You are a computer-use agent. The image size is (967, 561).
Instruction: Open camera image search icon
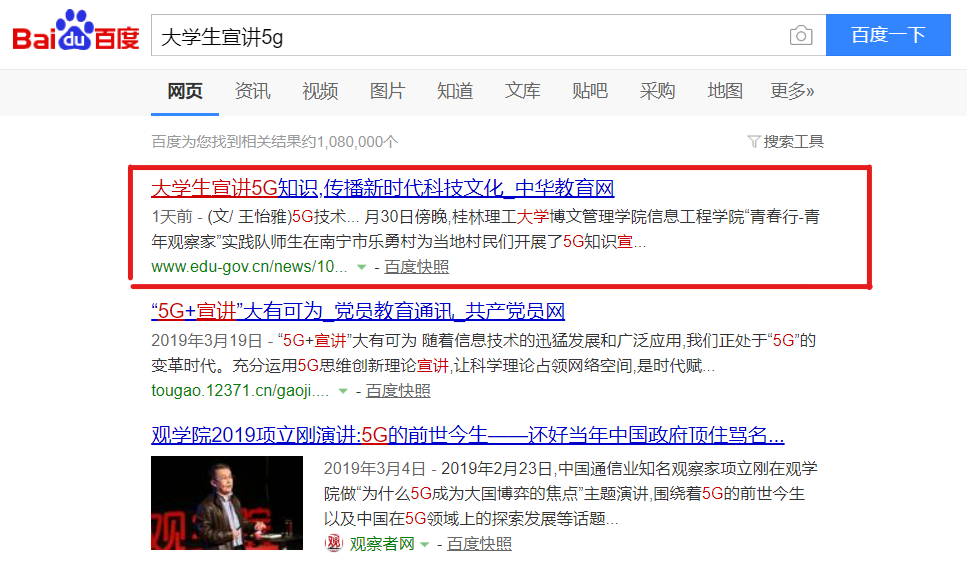click(x=800, y=36)
